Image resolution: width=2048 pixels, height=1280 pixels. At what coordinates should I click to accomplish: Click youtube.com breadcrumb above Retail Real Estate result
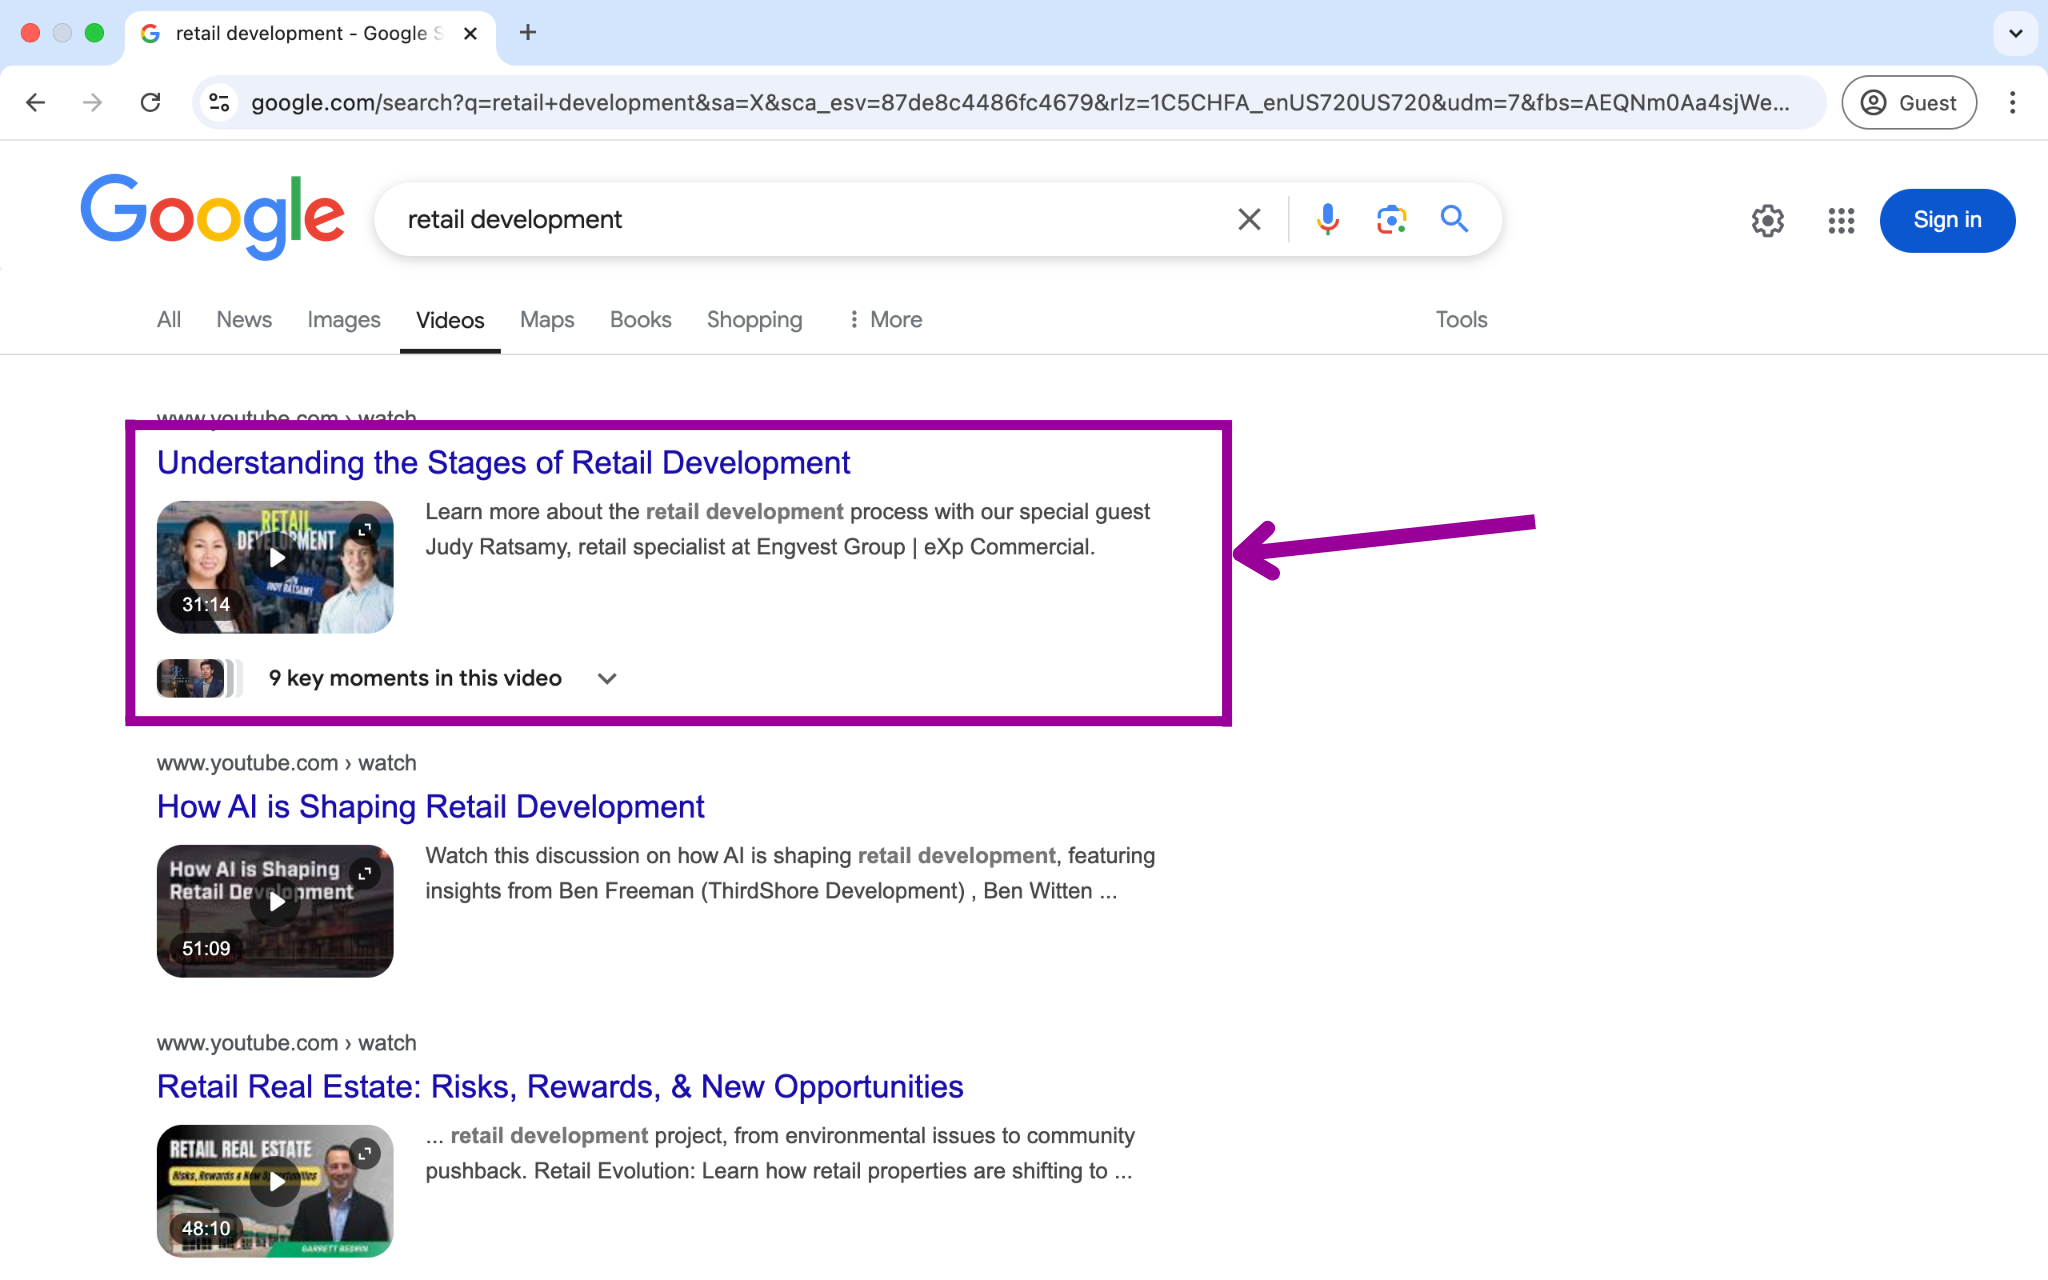tap(286, 1043)
